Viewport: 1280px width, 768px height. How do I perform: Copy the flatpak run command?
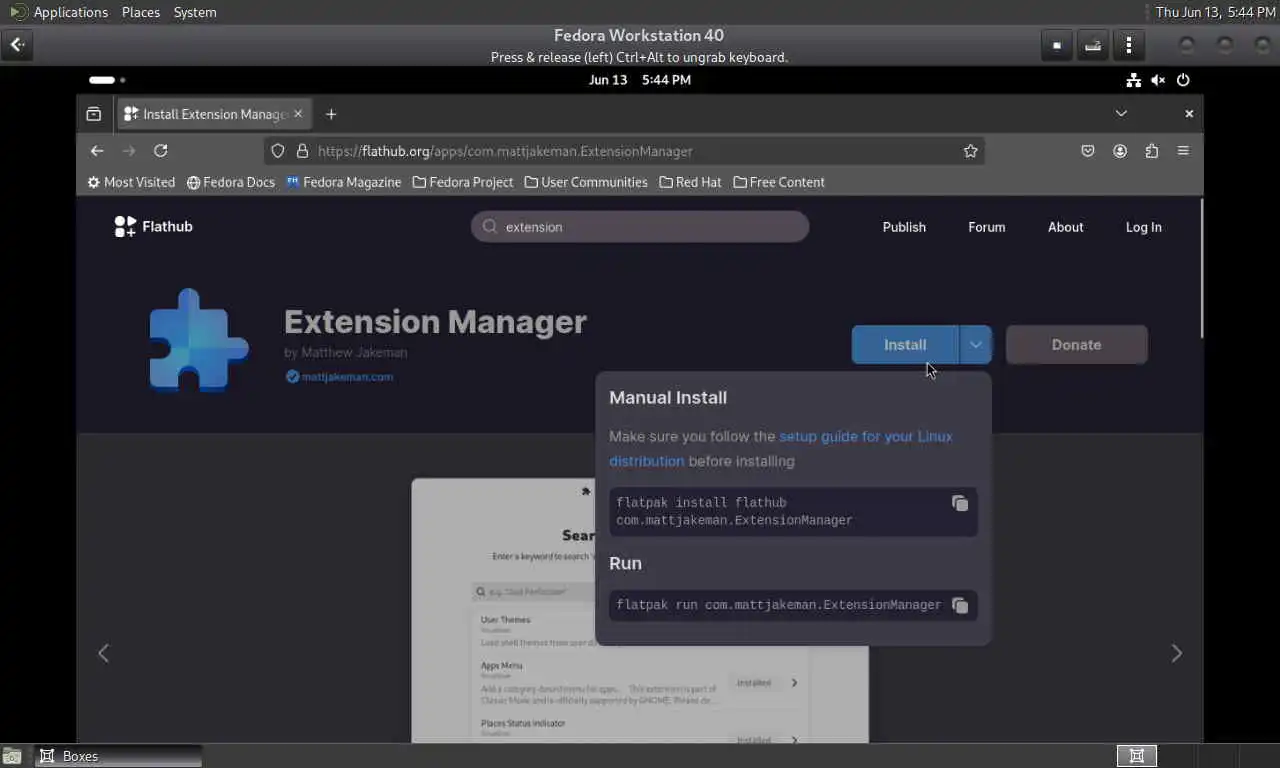pyautogui.click(x=960, y=606)
